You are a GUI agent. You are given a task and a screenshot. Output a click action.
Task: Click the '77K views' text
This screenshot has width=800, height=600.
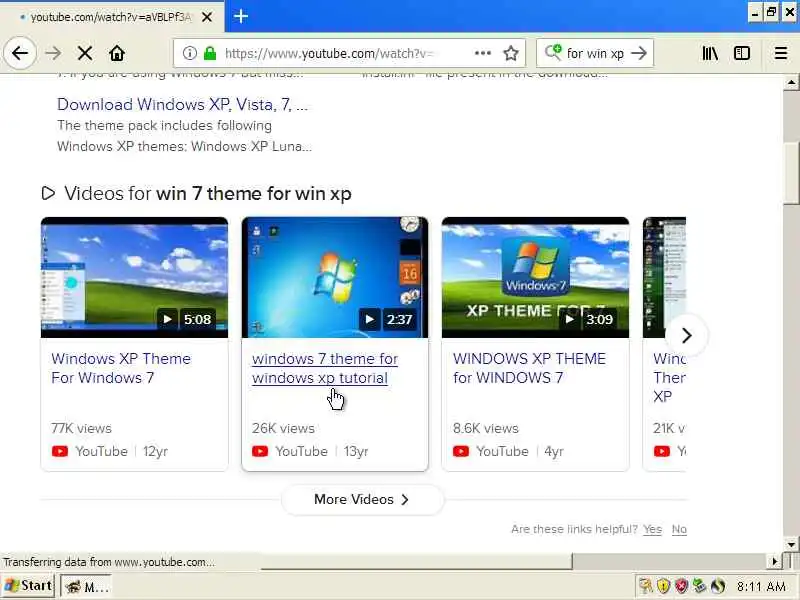pos(81,428)
